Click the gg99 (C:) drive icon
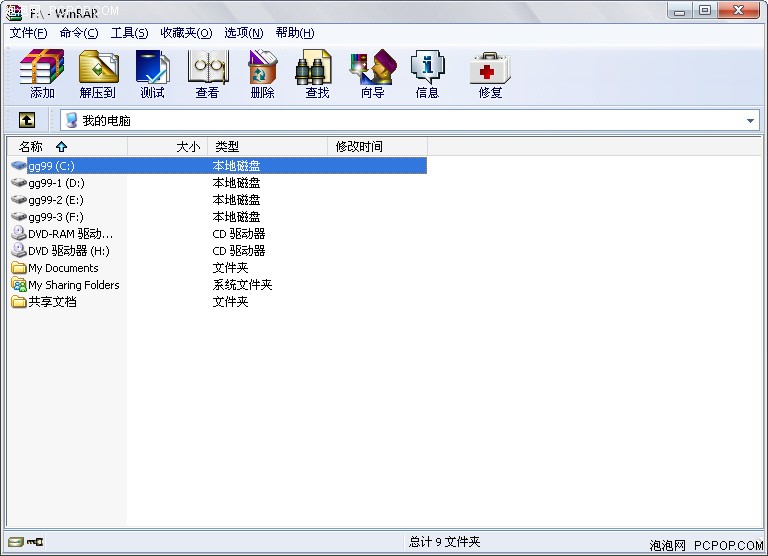 click(x=19, y=166)
